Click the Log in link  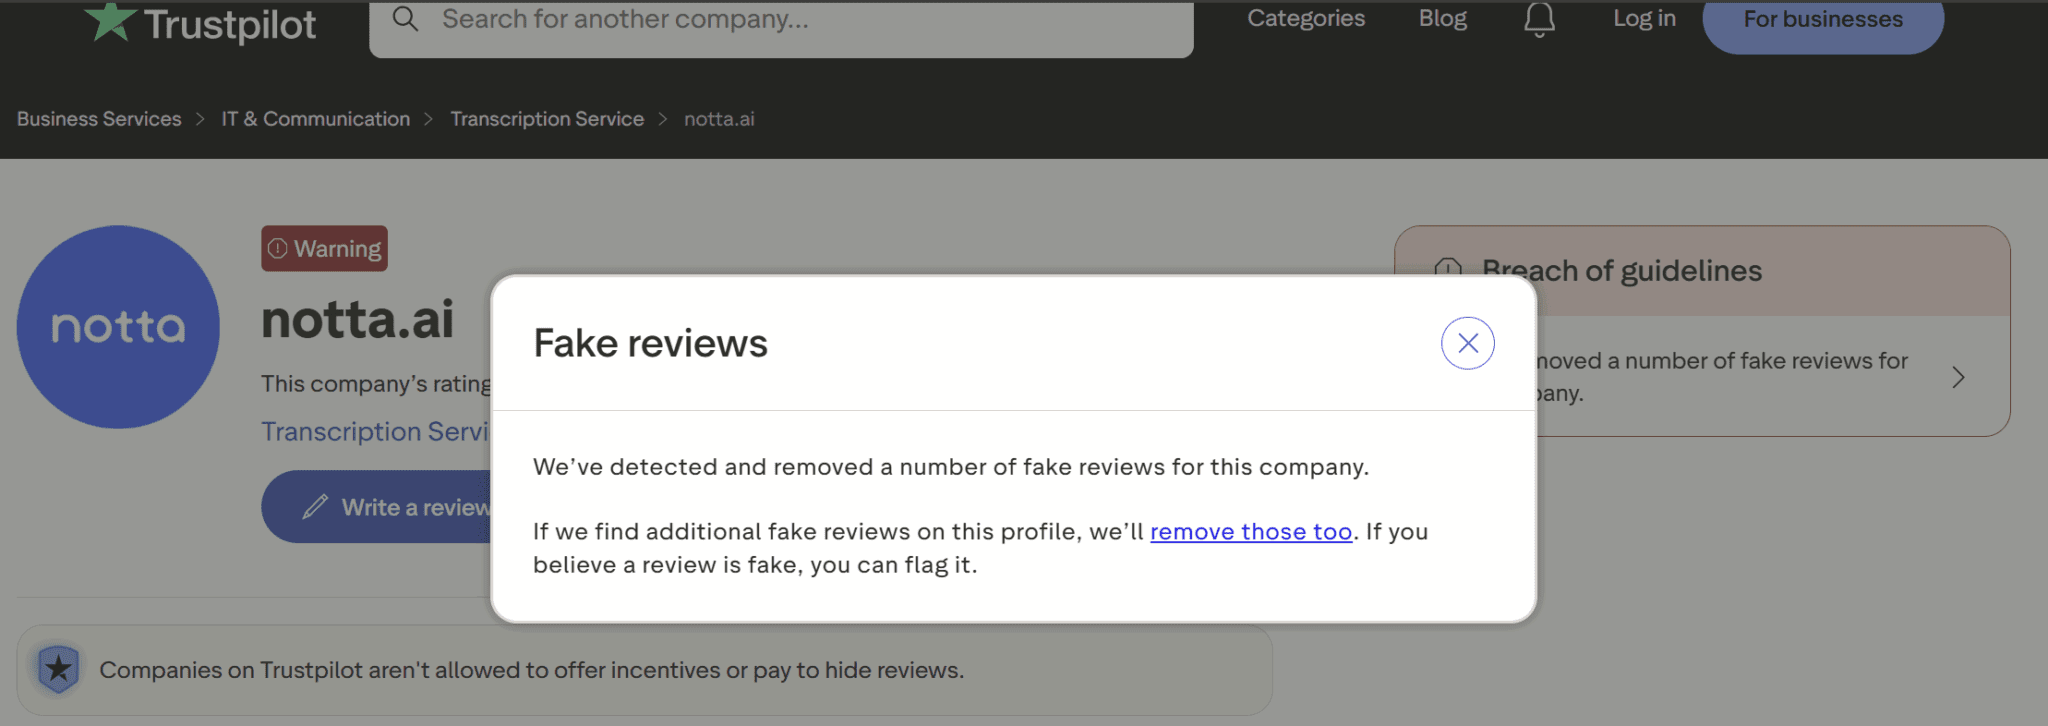pyautogui.click(x=1644, y=19)
